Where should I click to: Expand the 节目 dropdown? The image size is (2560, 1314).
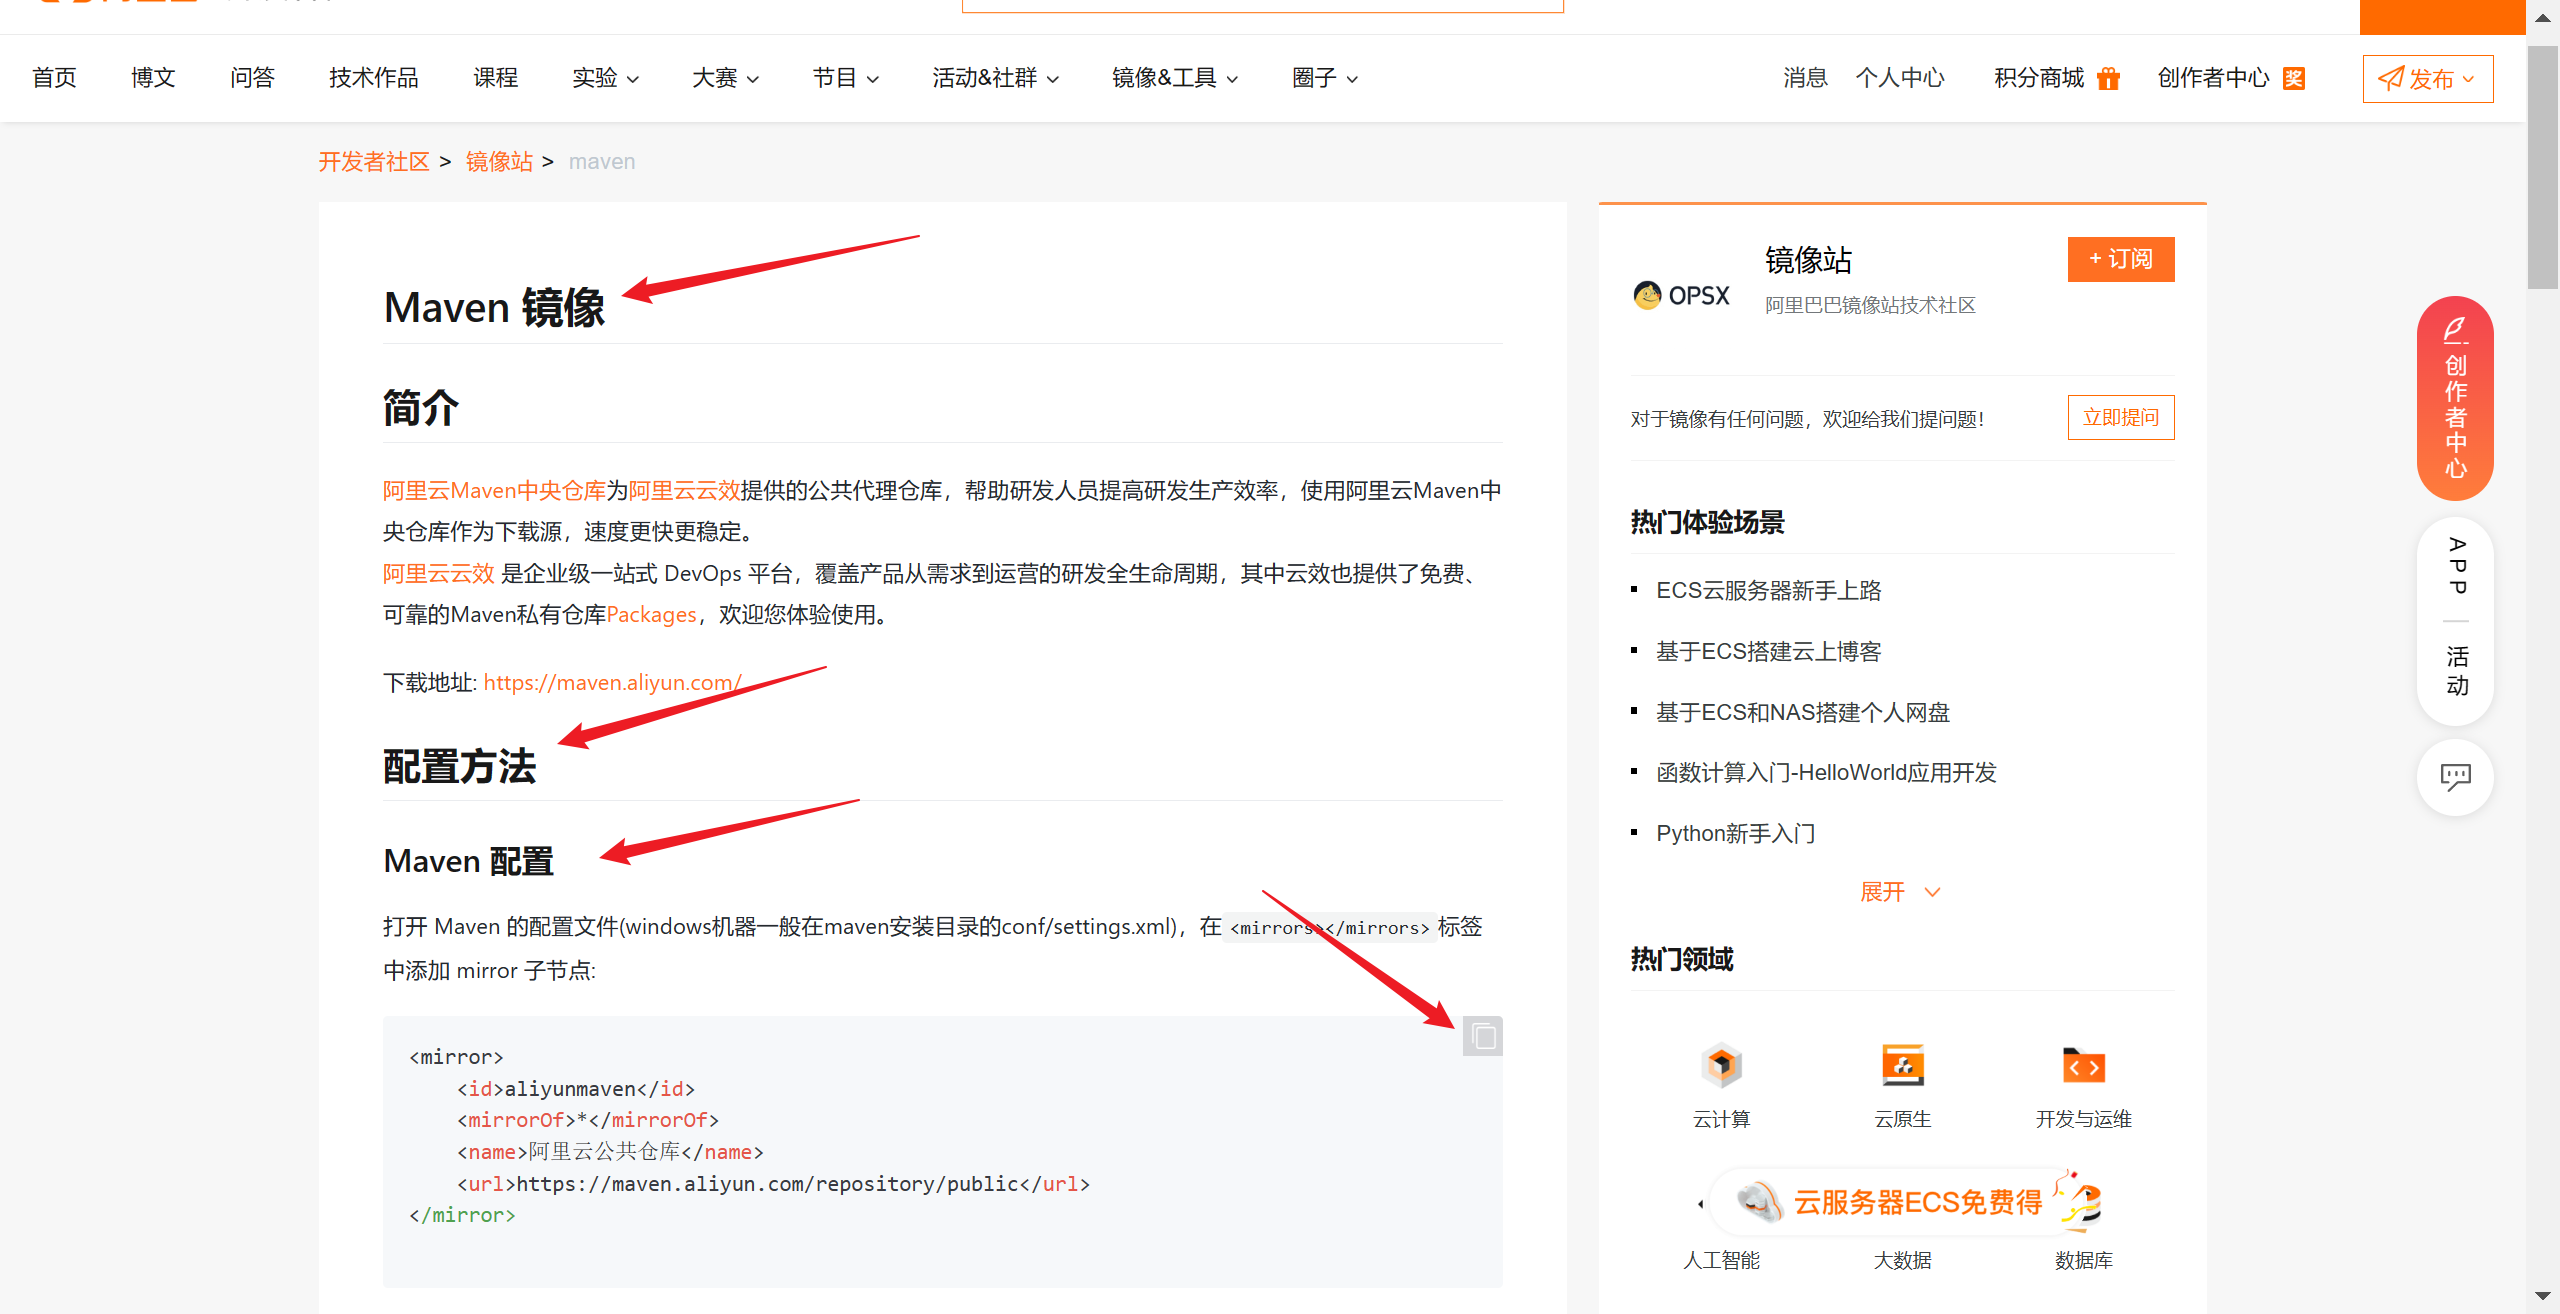[x=845, y=78]
